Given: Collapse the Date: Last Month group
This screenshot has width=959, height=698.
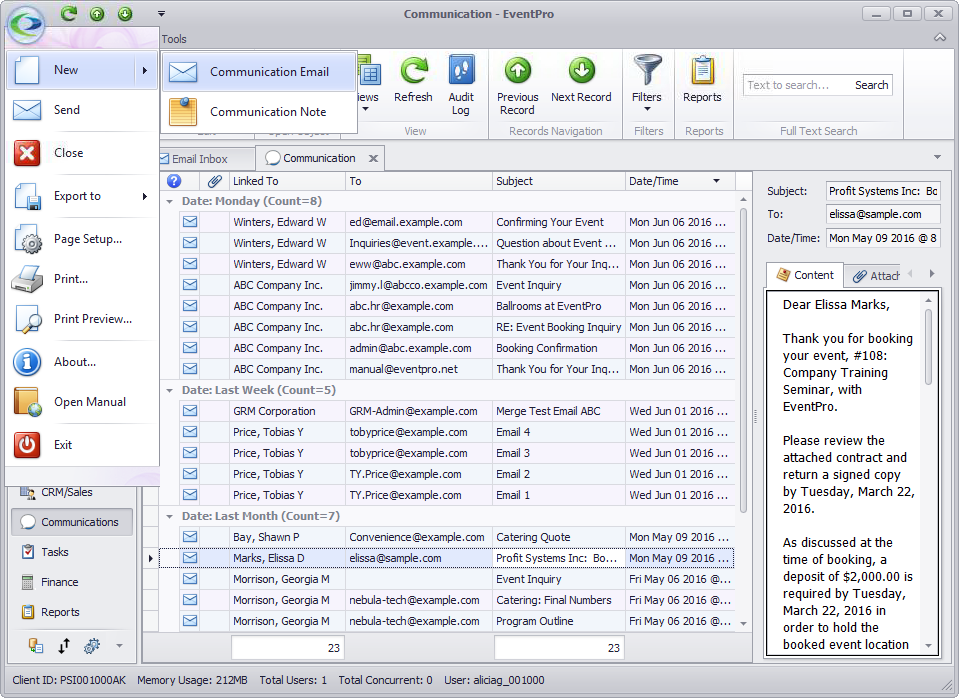Looking at the screenshot, I should (169, 516).
